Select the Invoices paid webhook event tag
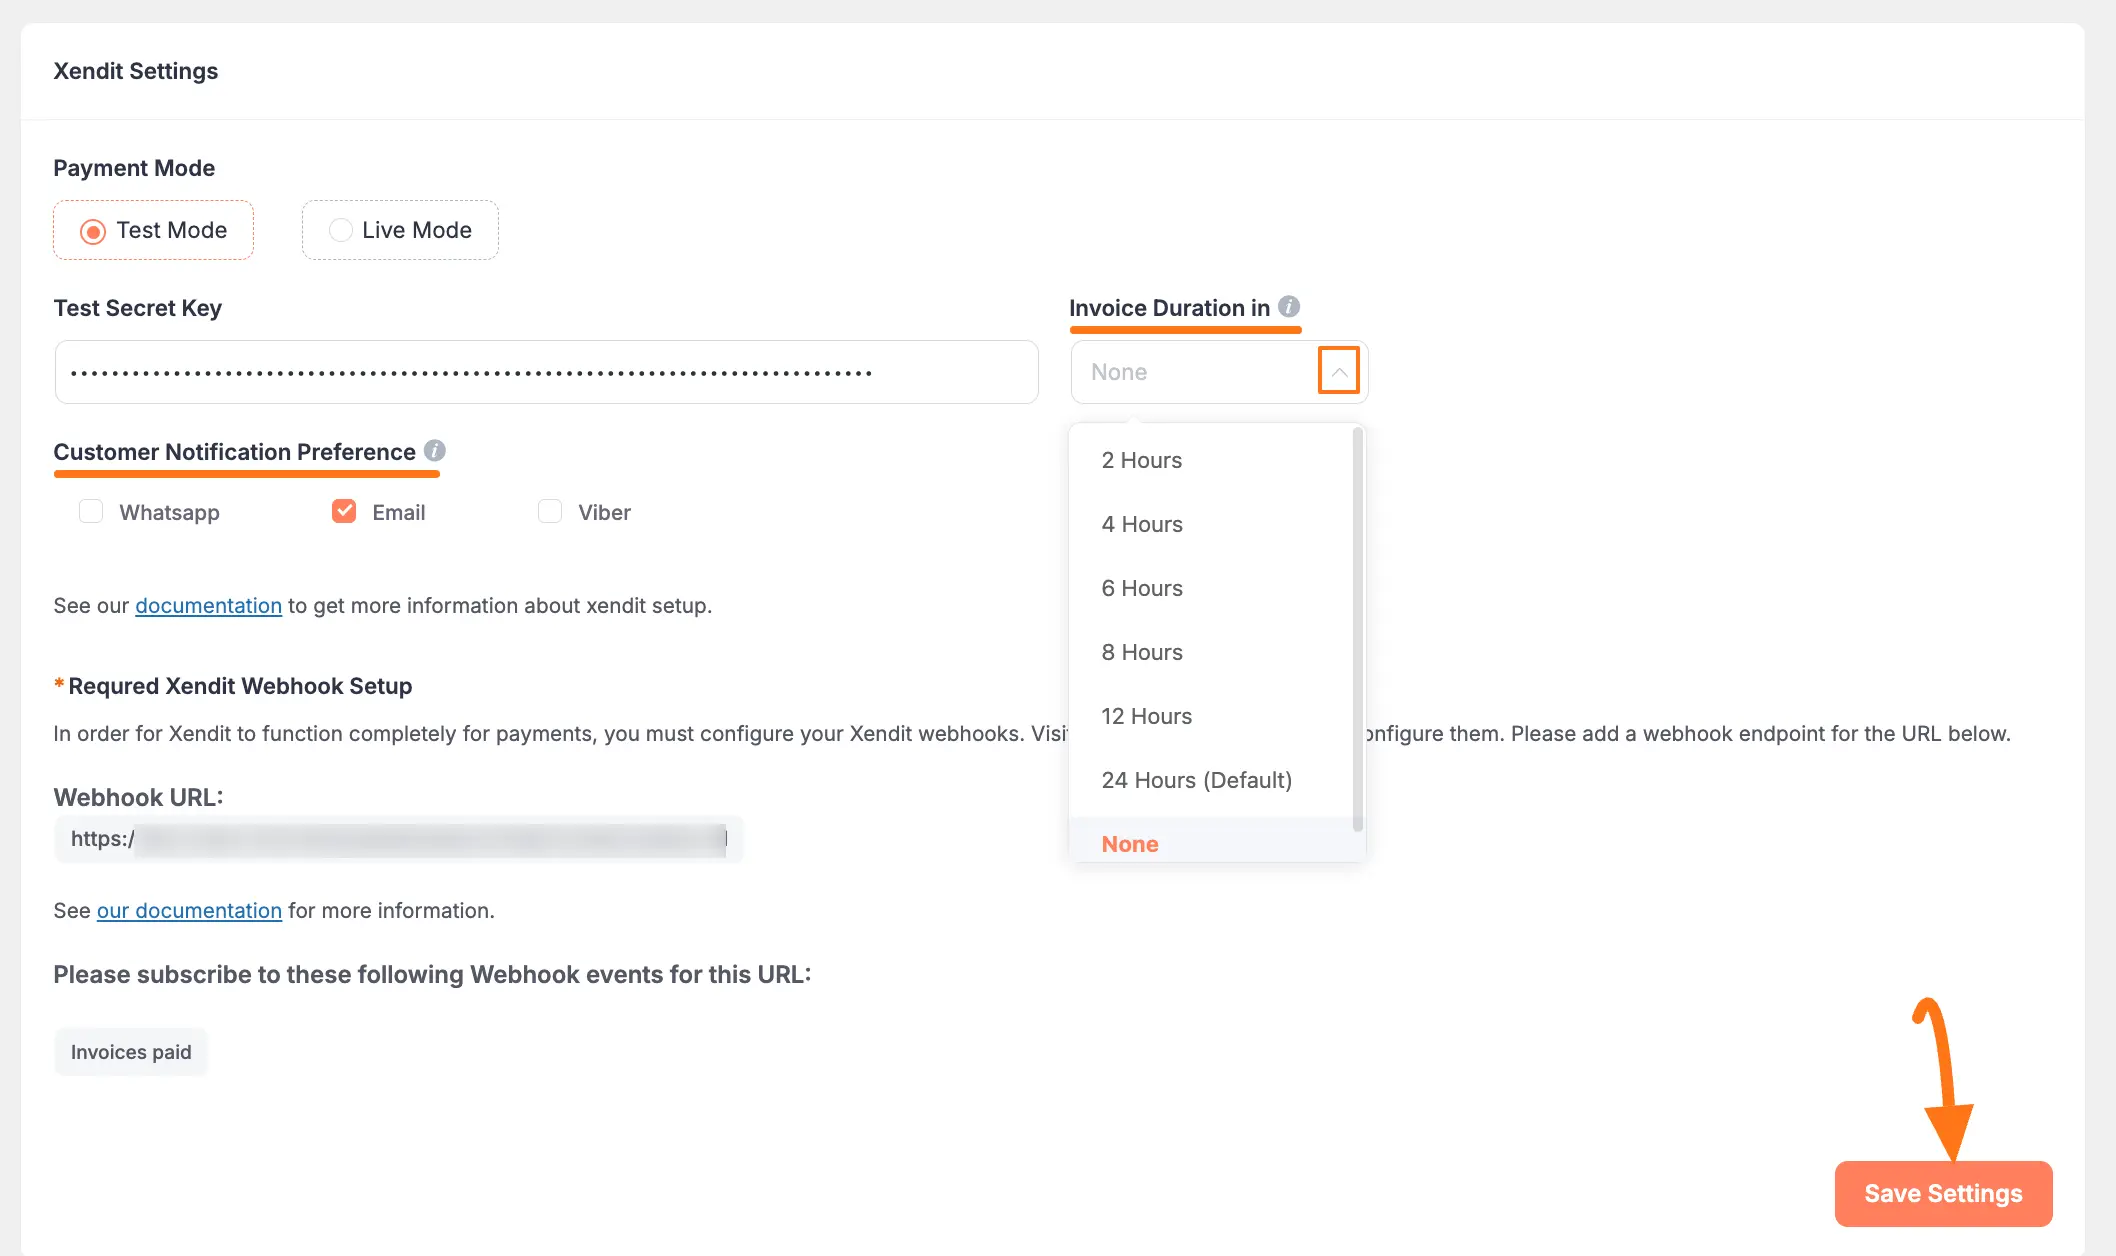 click(130, 1051)
